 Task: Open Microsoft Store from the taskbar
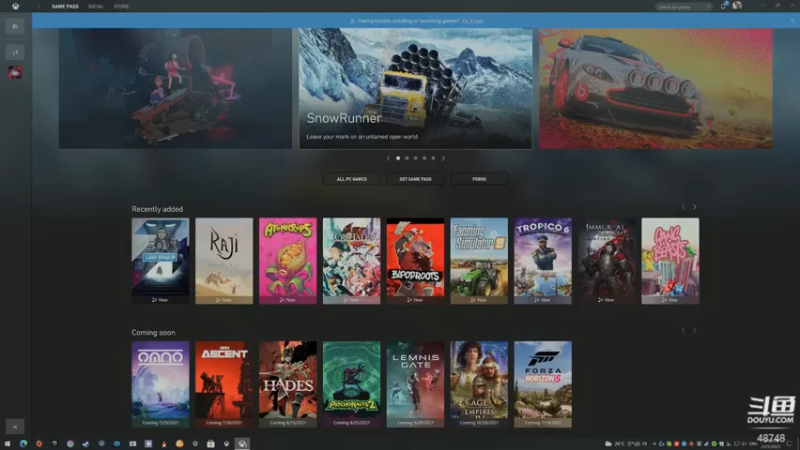coord(211,444)
